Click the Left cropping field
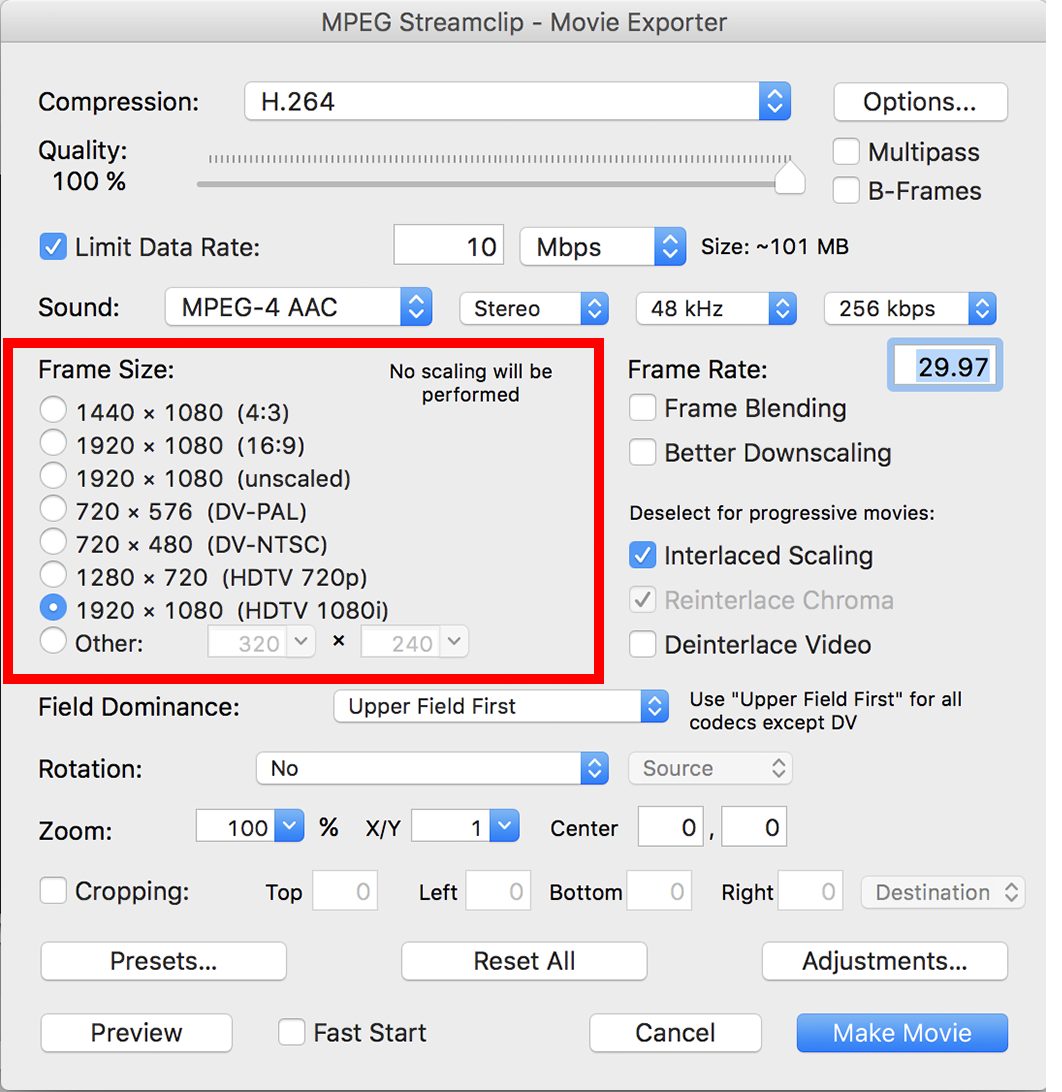This screenshot has width=1062, height=1092. (x=498, y=891)
